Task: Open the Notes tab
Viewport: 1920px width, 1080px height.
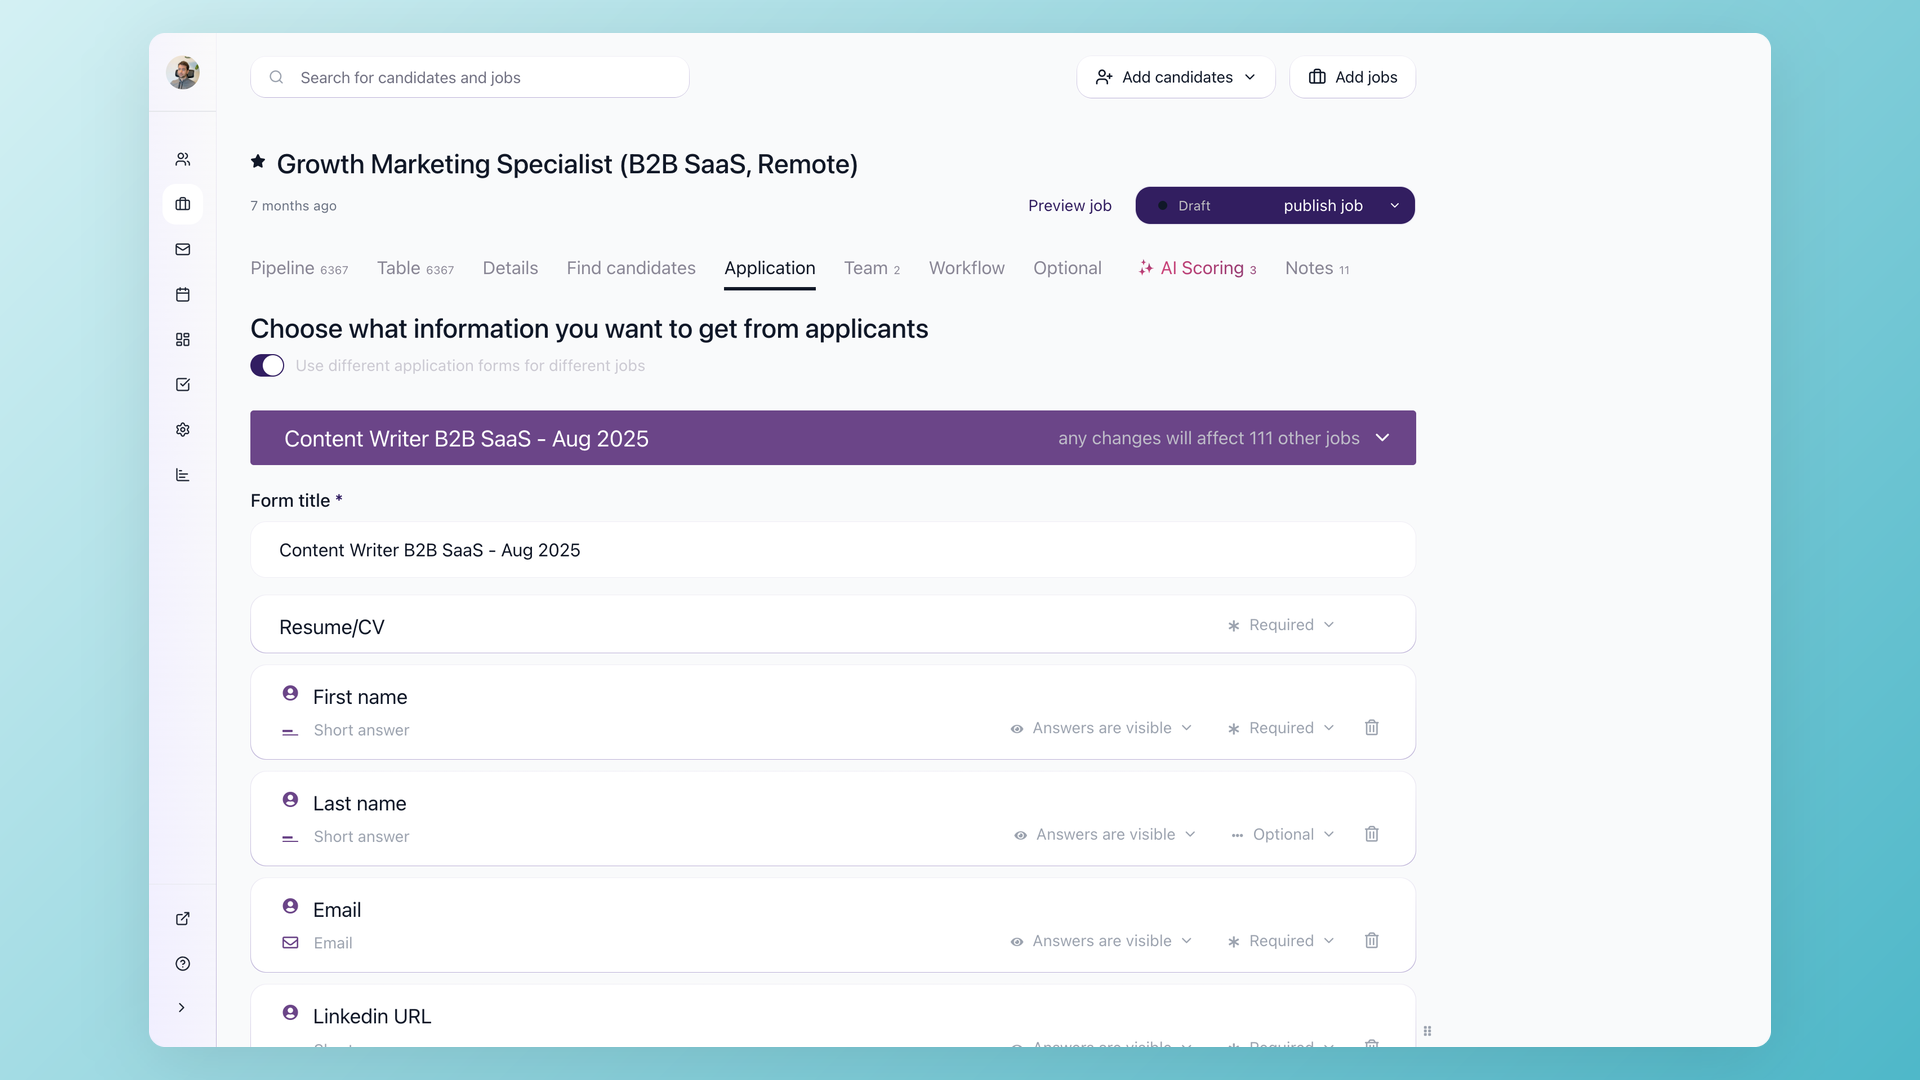Action: tap(1317, 268)
